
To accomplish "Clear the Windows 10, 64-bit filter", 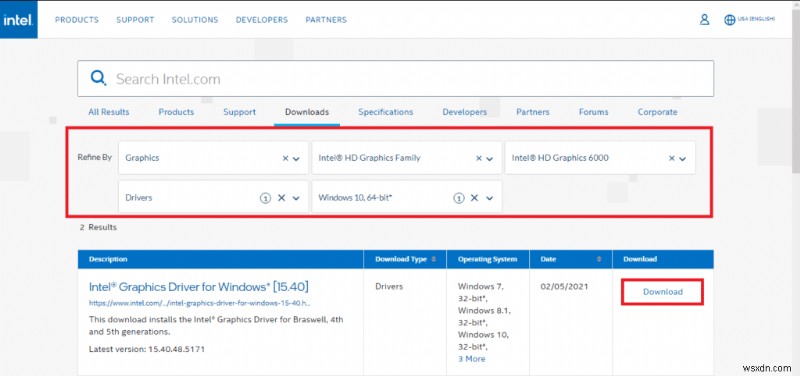I will (x=474, y=198).
